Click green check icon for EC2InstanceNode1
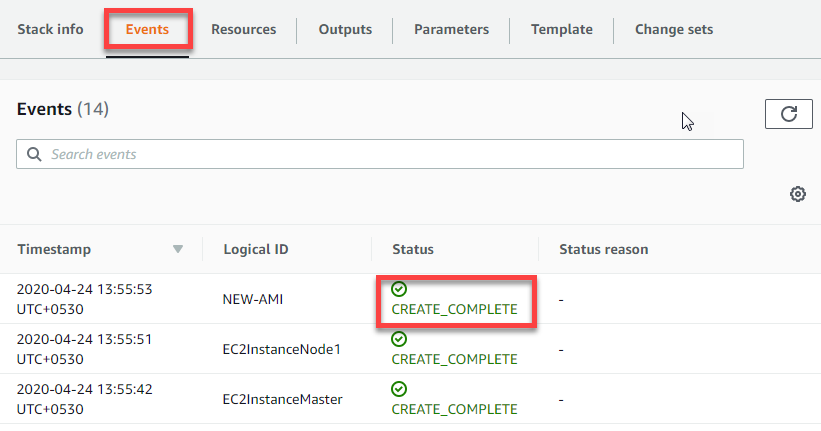The height and width of the screenshot is (431, 821). click(x=399, y=339)
